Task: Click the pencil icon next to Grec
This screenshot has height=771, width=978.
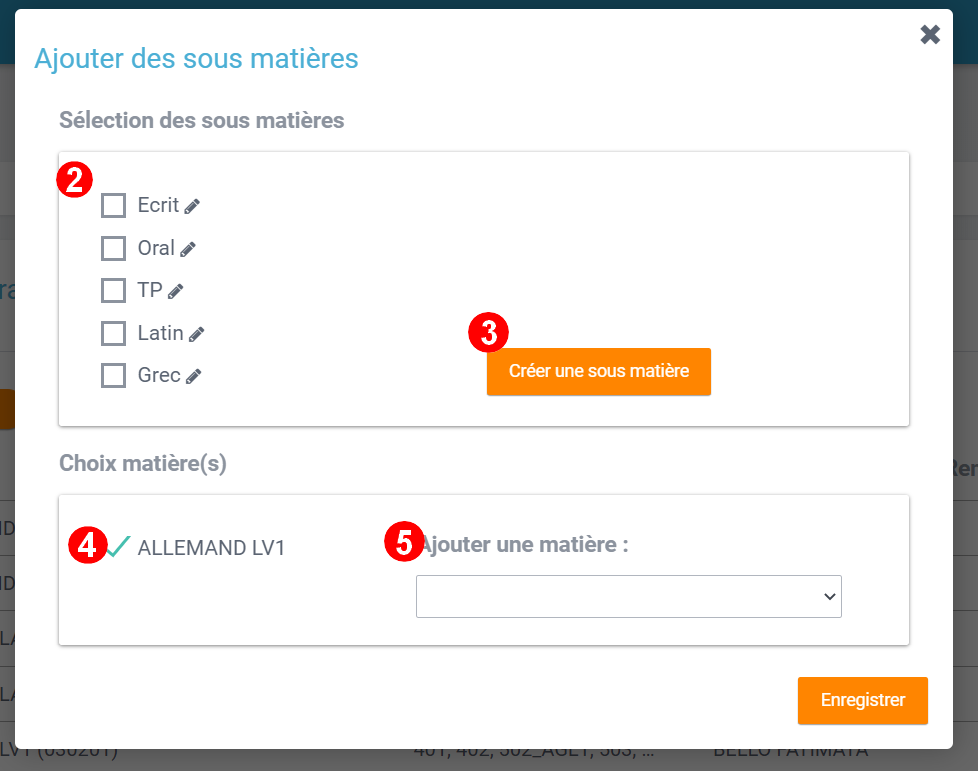Action: pos(194,376)
